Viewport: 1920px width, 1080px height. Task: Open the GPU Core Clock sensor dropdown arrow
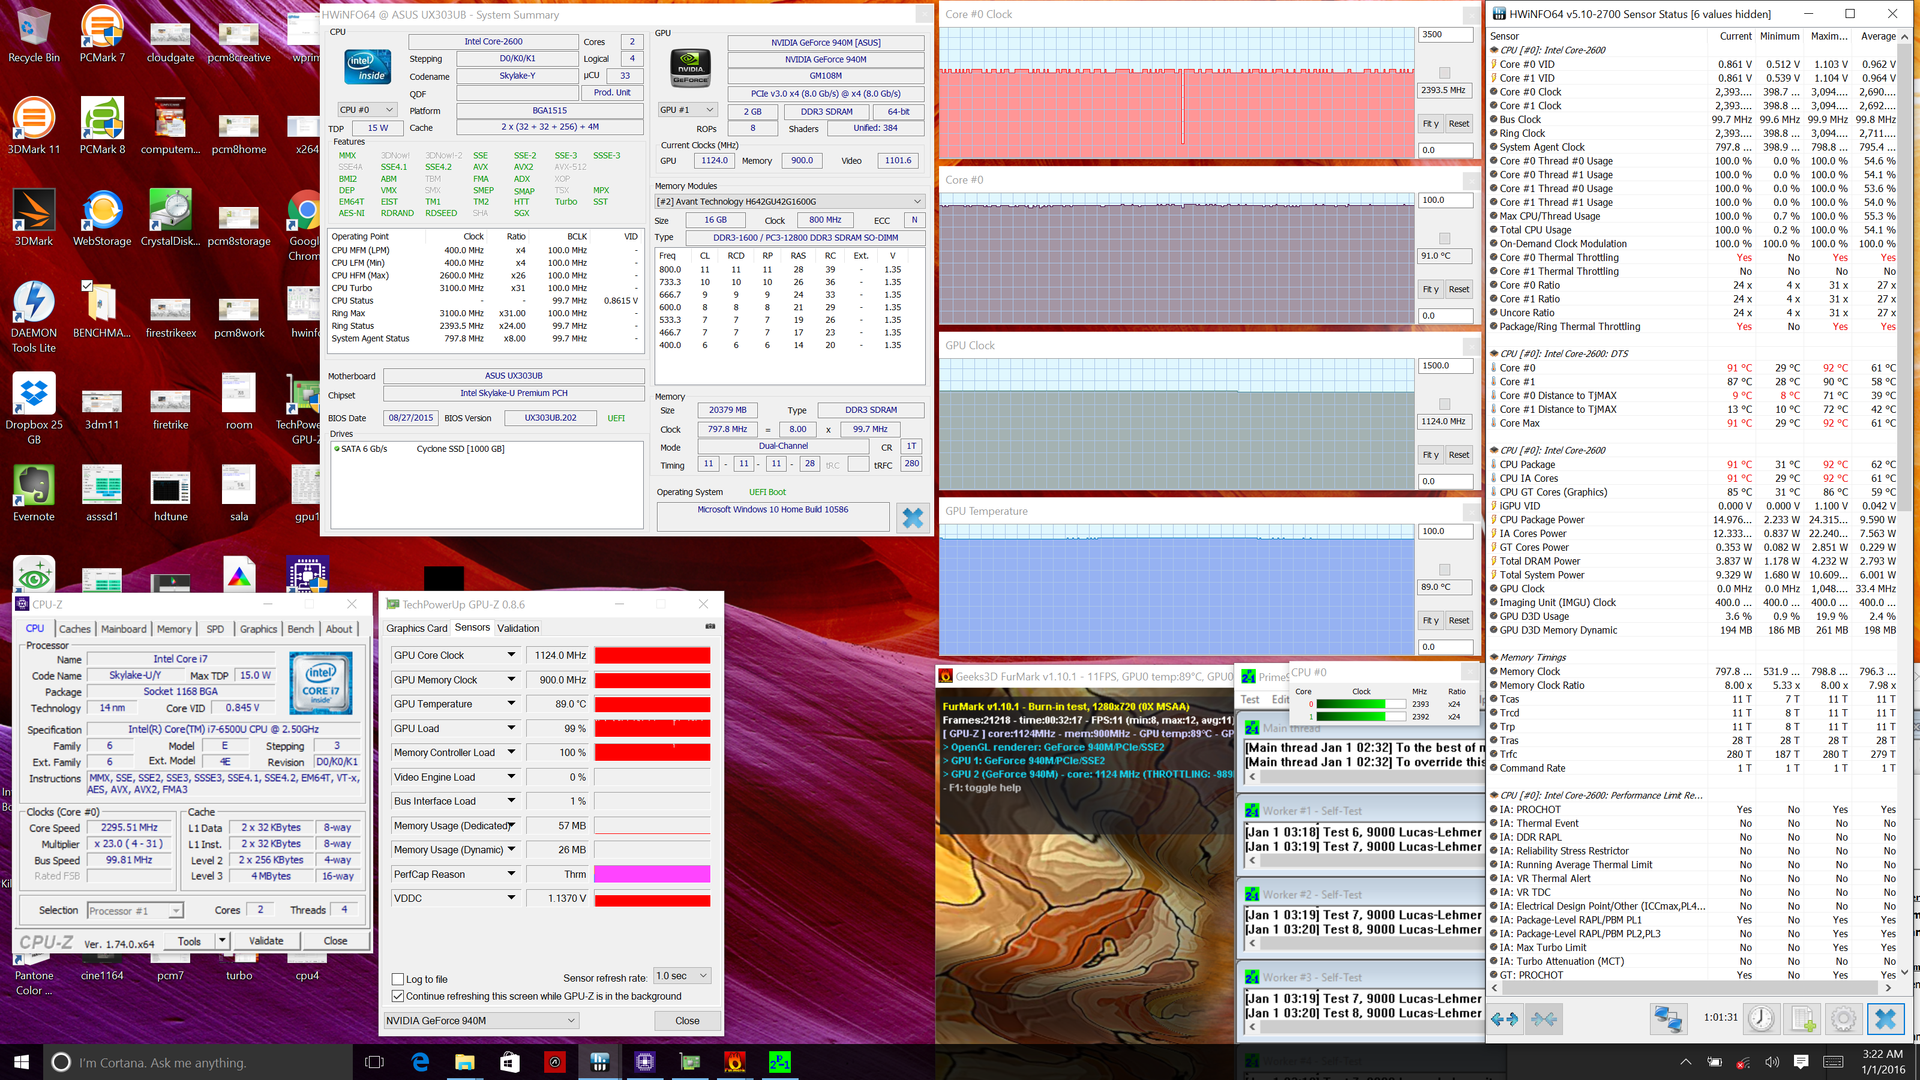coord(511,655)
